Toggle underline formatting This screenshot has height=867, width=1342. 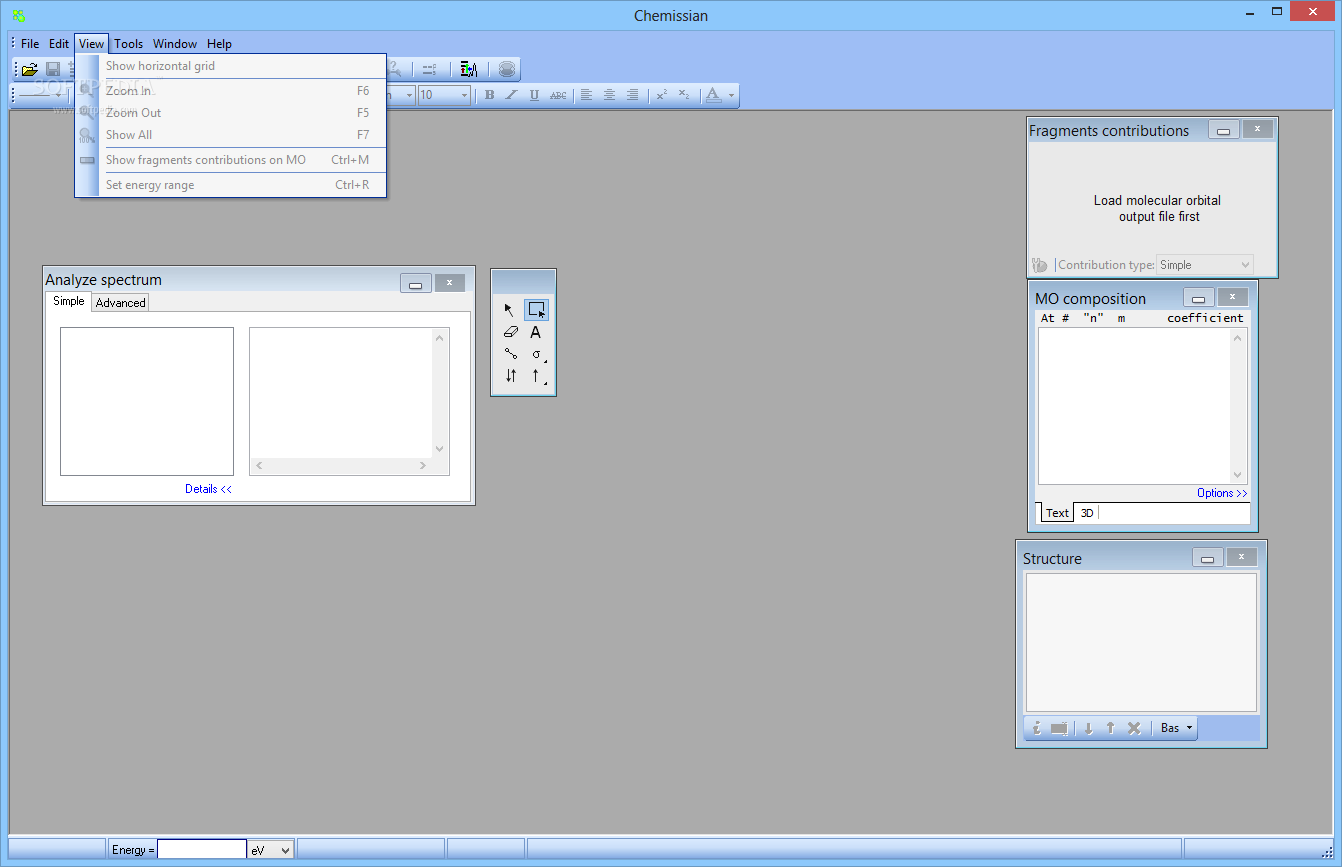tap(534, 95)
